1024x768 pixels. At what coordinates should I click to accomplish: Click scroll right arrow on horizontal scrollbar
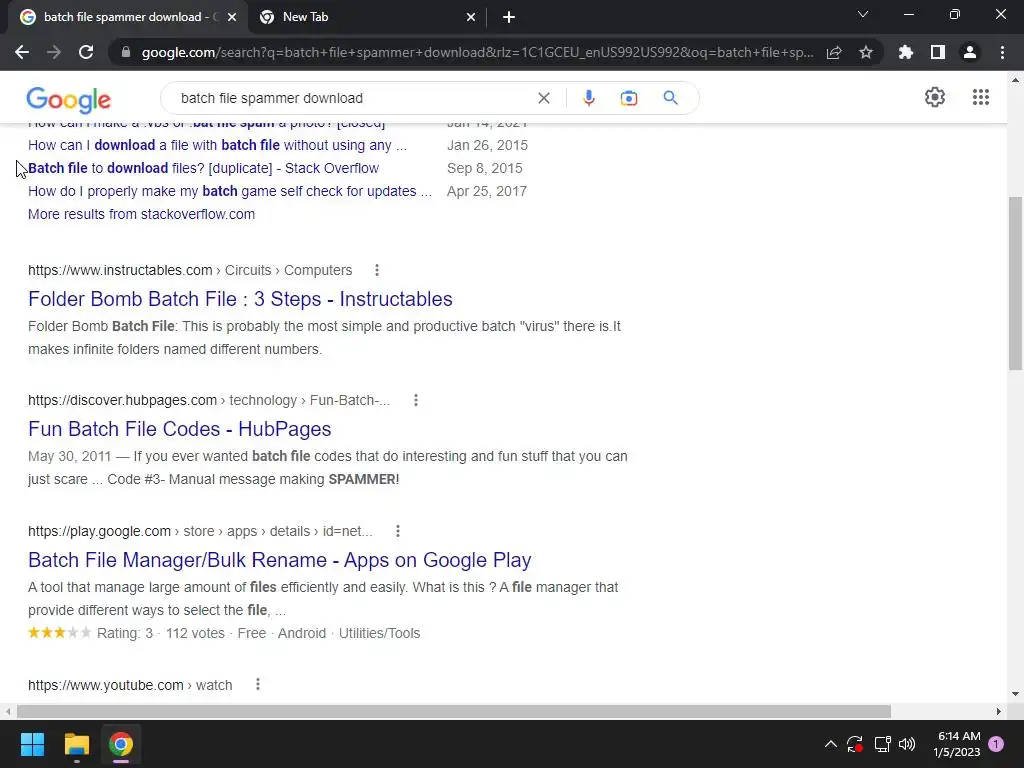click(x=998, y=711)
